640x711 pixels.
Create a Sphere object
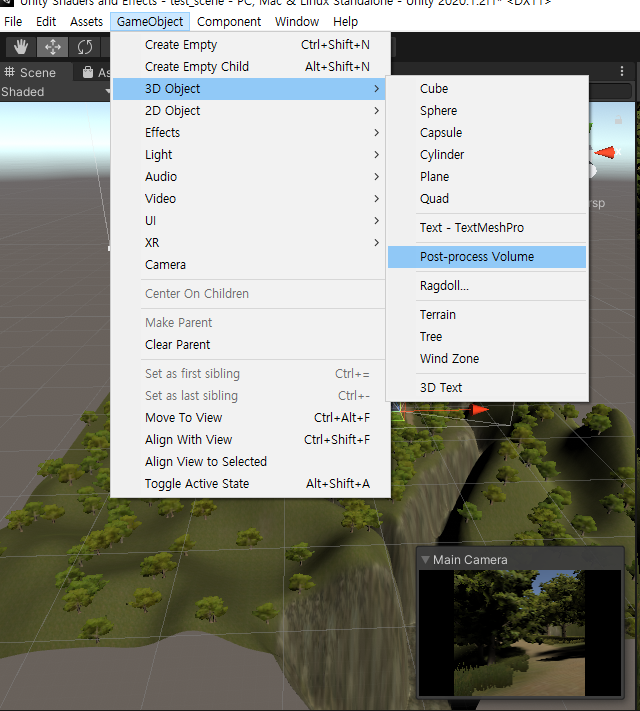tap(487, 111)
